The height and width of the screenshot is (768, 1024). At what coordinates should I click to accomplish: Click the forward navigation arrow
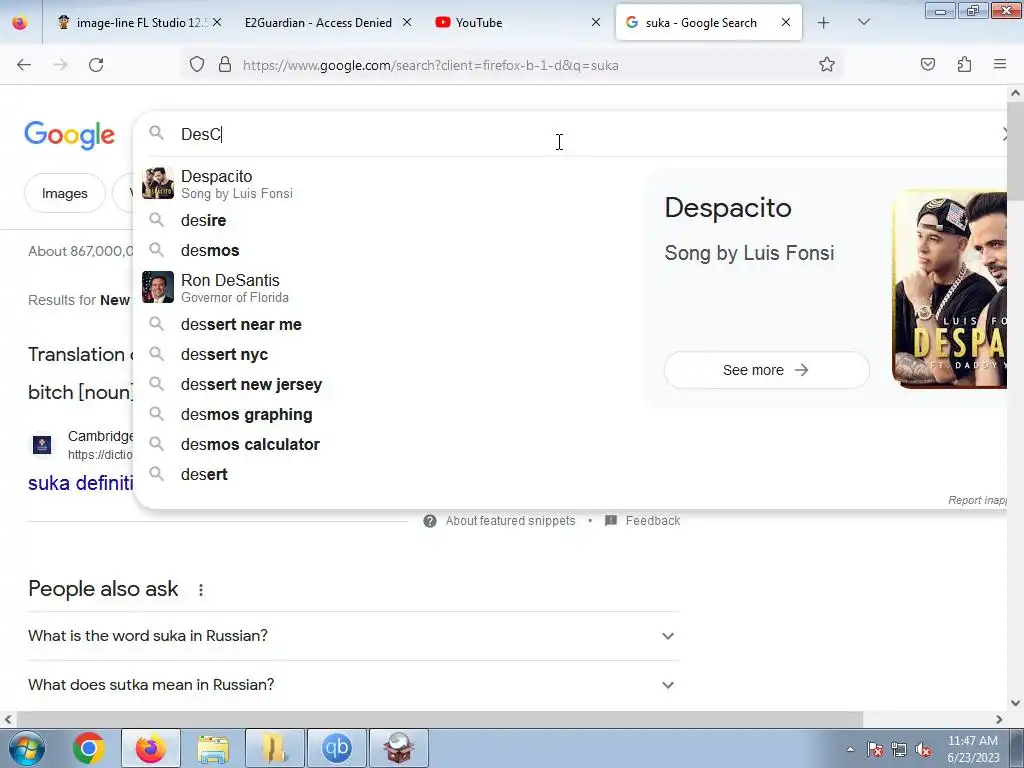[x=60, y=65]
